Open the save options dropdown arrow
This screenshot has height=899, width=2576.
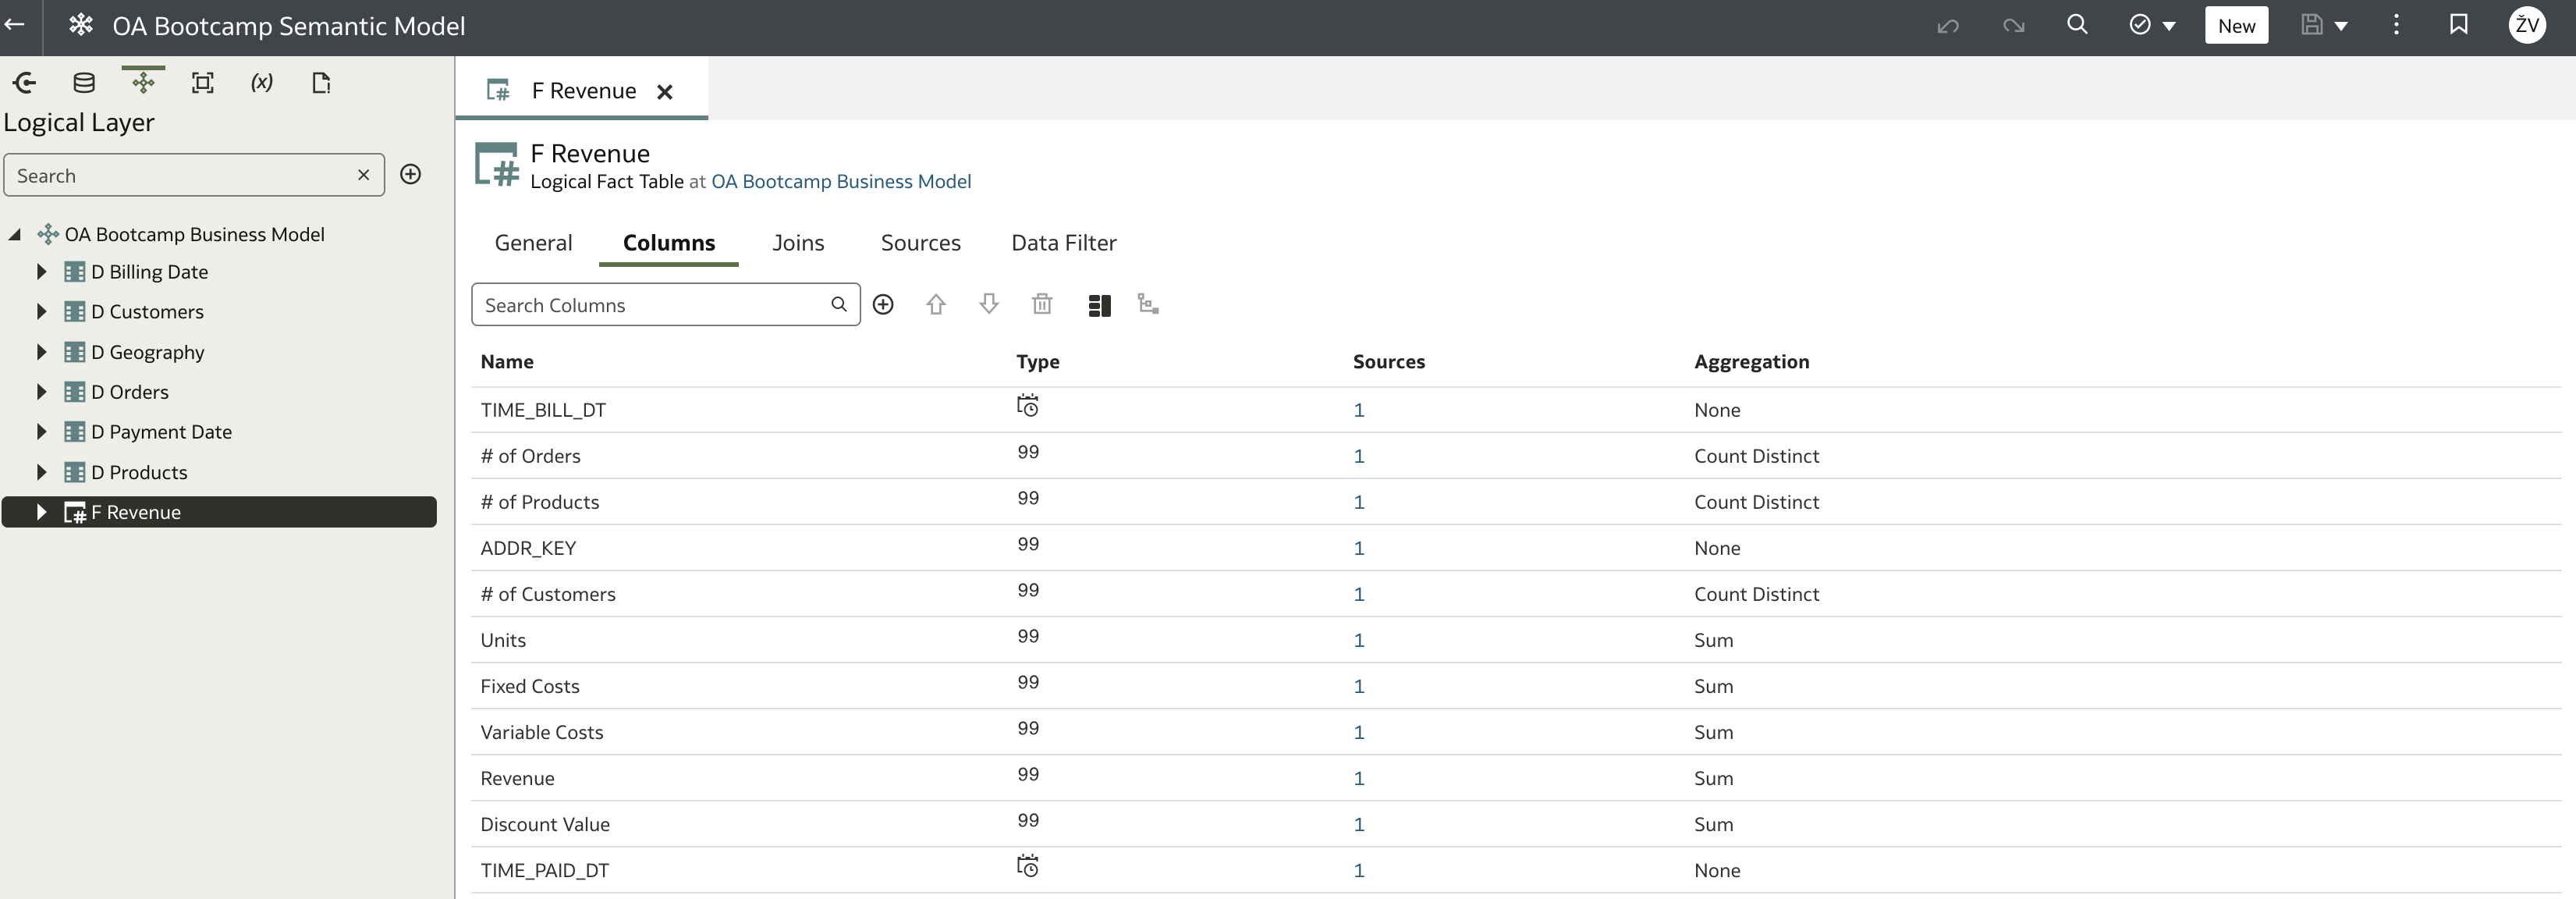click(2341, 27)
